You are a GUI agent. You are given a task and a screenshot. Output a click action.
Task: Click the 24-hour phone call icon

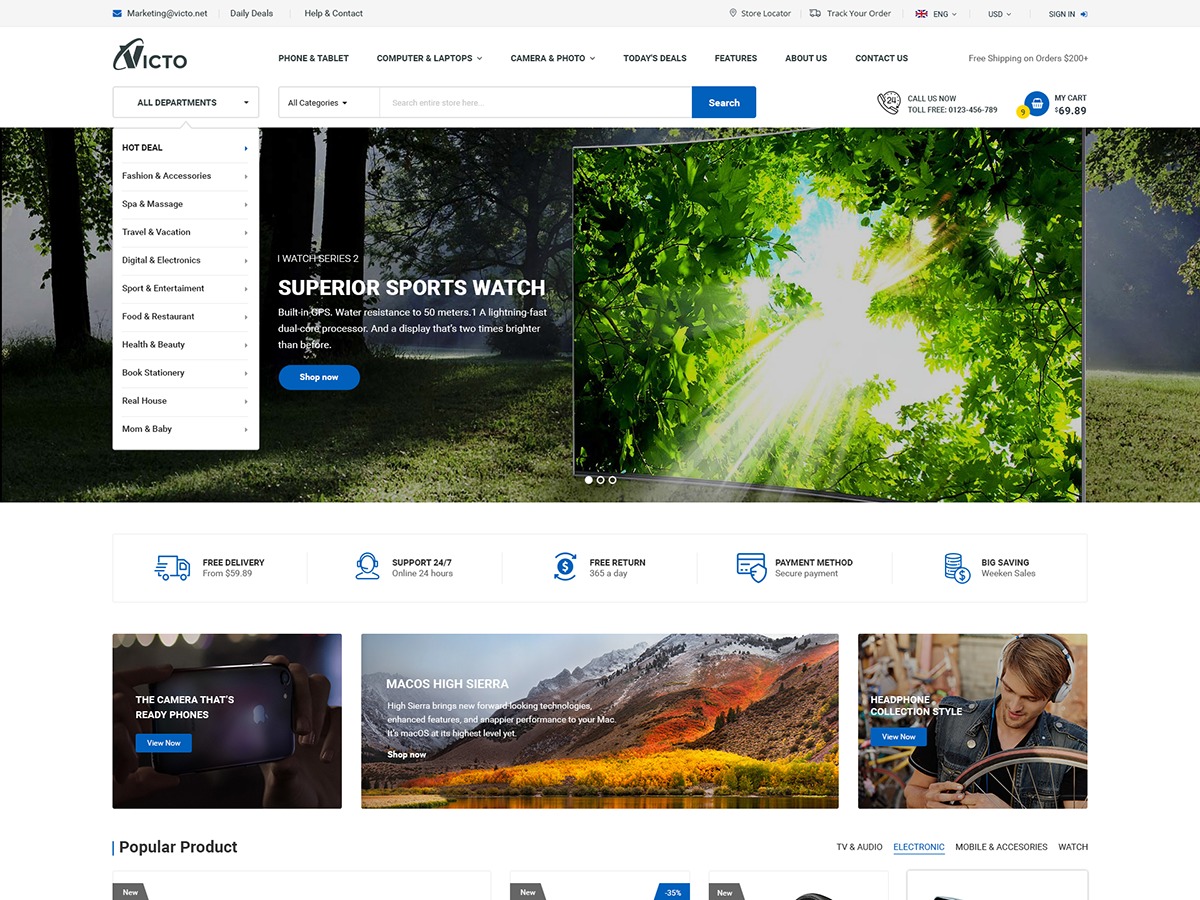pyautogui.click(x=888, y=103)
